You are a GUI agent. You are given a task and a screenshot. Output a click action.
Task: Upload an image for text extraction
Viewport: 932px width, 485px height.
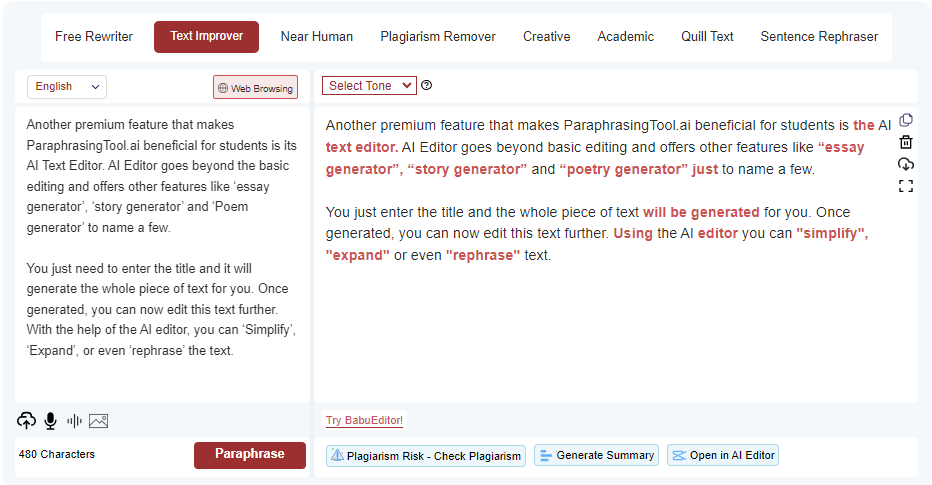pyautogui.click(x=99, y=421)
